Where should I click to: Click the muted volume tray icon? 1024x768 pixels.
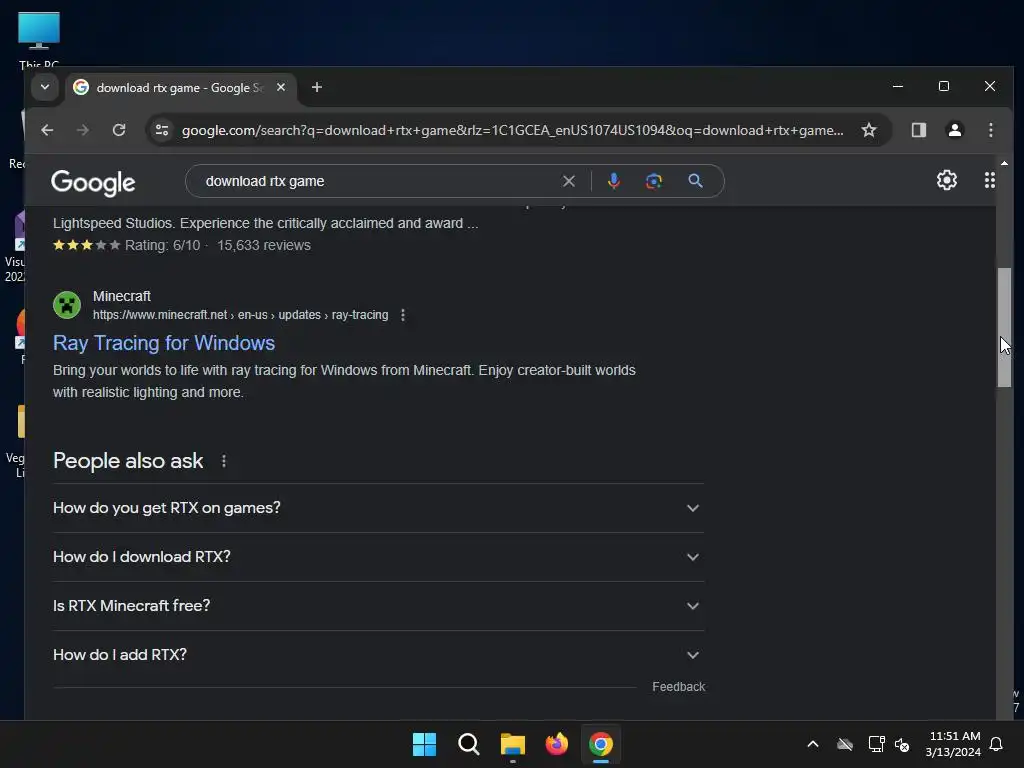[x=902, y=744]
